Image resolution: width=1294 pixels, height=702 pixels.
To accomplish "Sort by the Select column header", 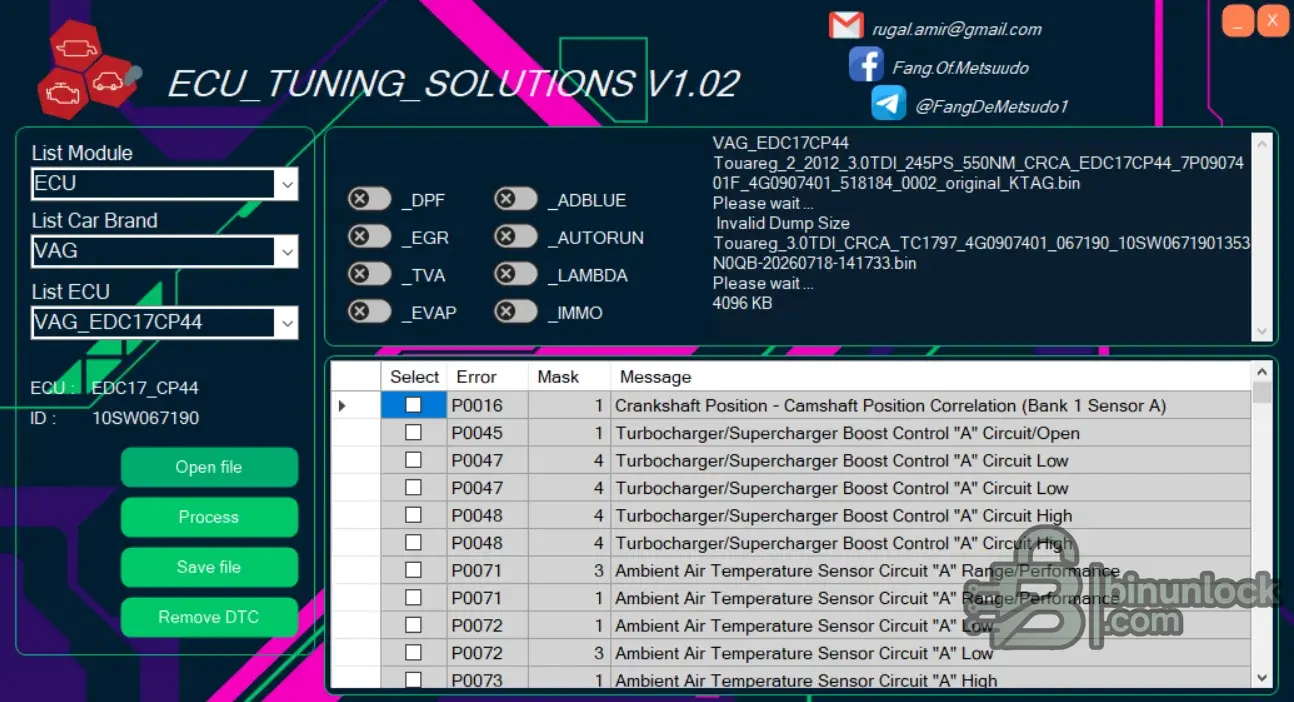I will click(x=414, y=376).
